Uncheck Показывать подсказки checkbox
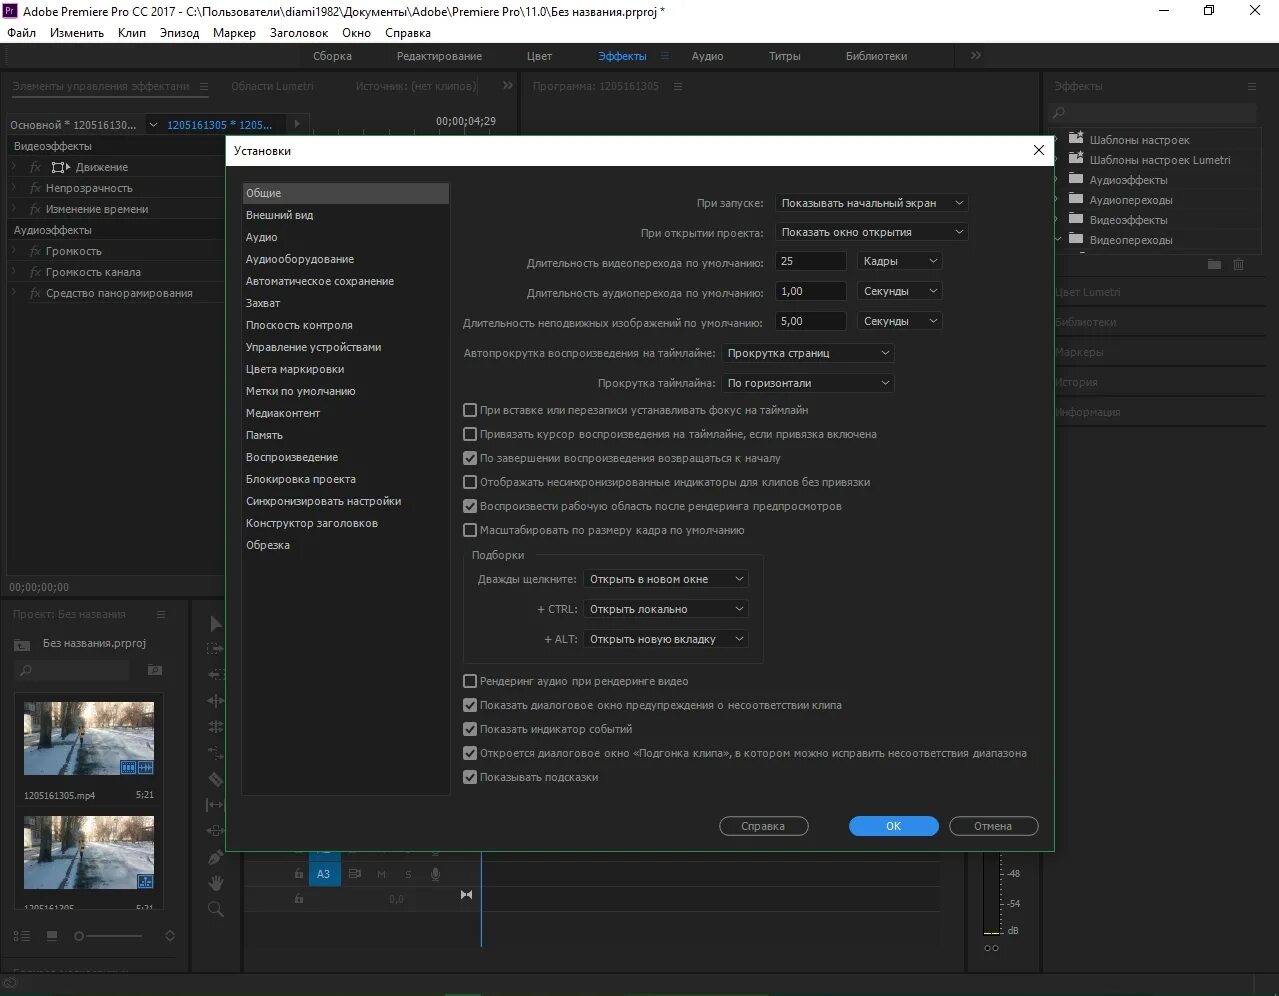Image resolution: width=1279 pixels, height=996 pixels. 470,777
